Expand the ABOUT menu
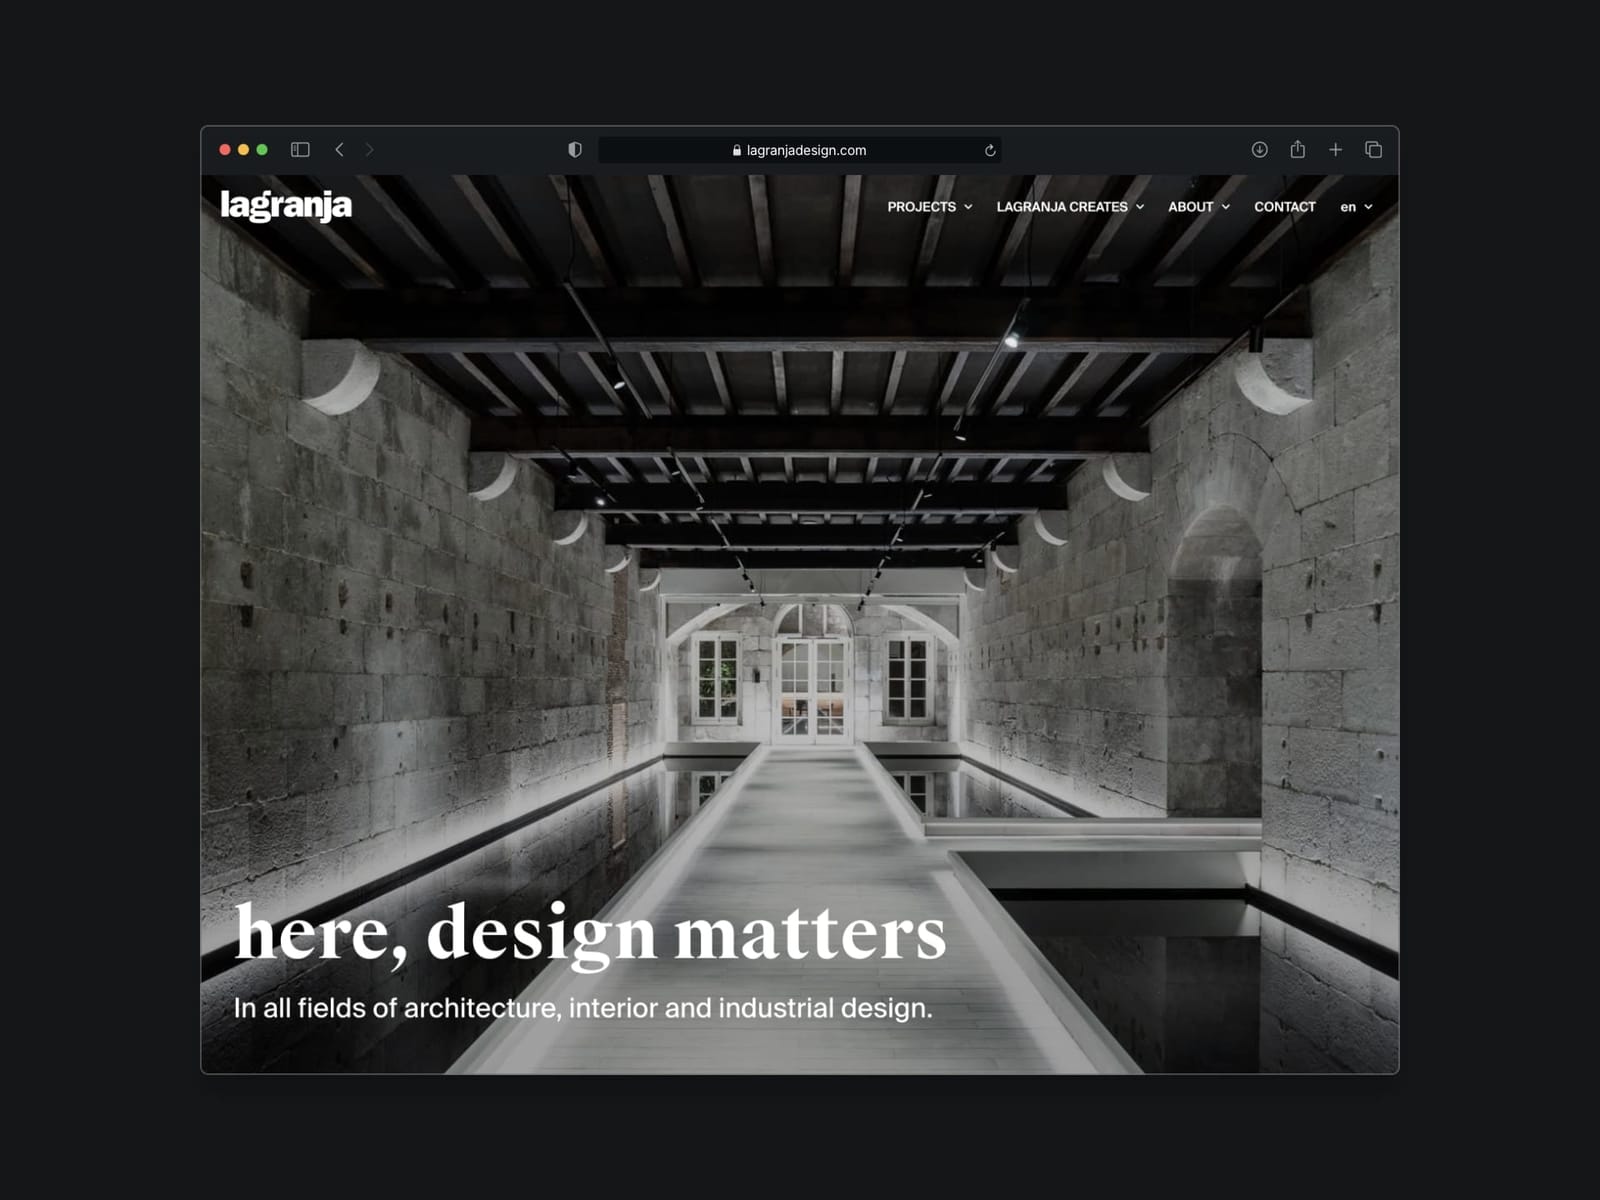1600x1200 pixels. pyautogui.click(x=1199, y=207)
